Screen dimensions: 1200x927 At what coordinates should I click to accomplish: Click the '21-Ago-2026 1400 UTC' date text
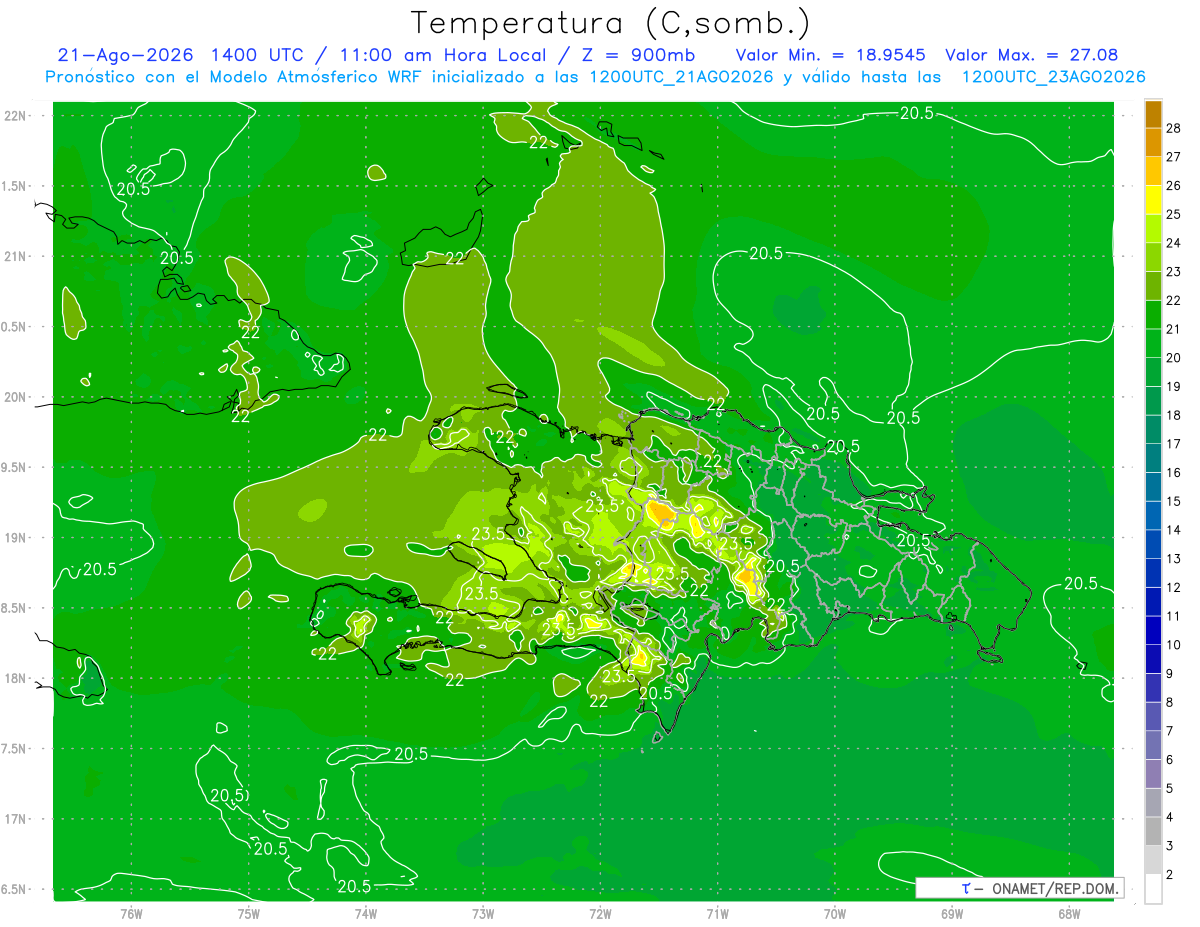point(177,55)
